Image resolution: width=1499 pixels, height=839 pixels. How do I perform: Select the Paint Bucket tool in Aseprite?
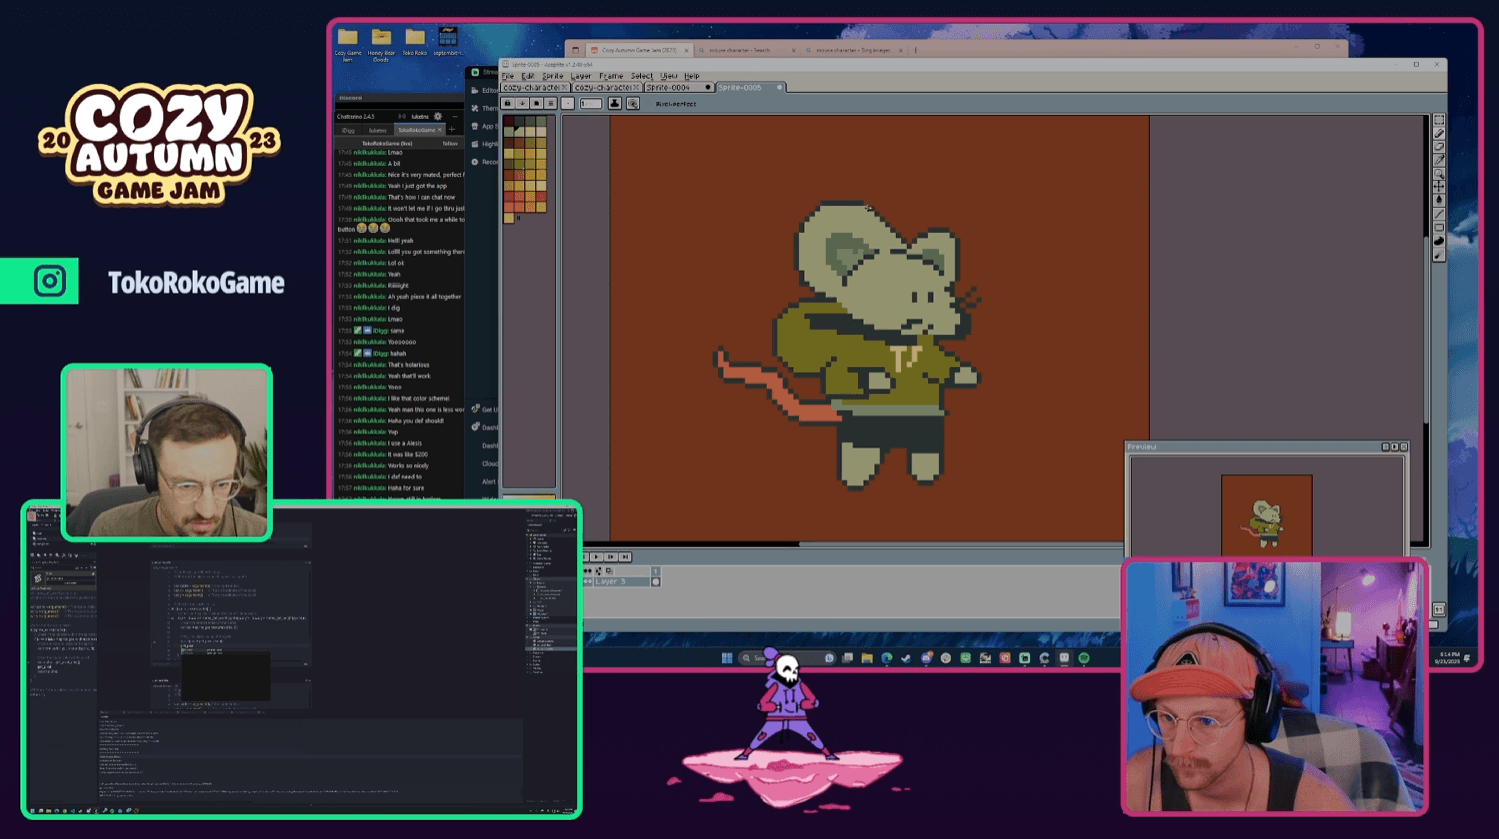coord(1439,199)
